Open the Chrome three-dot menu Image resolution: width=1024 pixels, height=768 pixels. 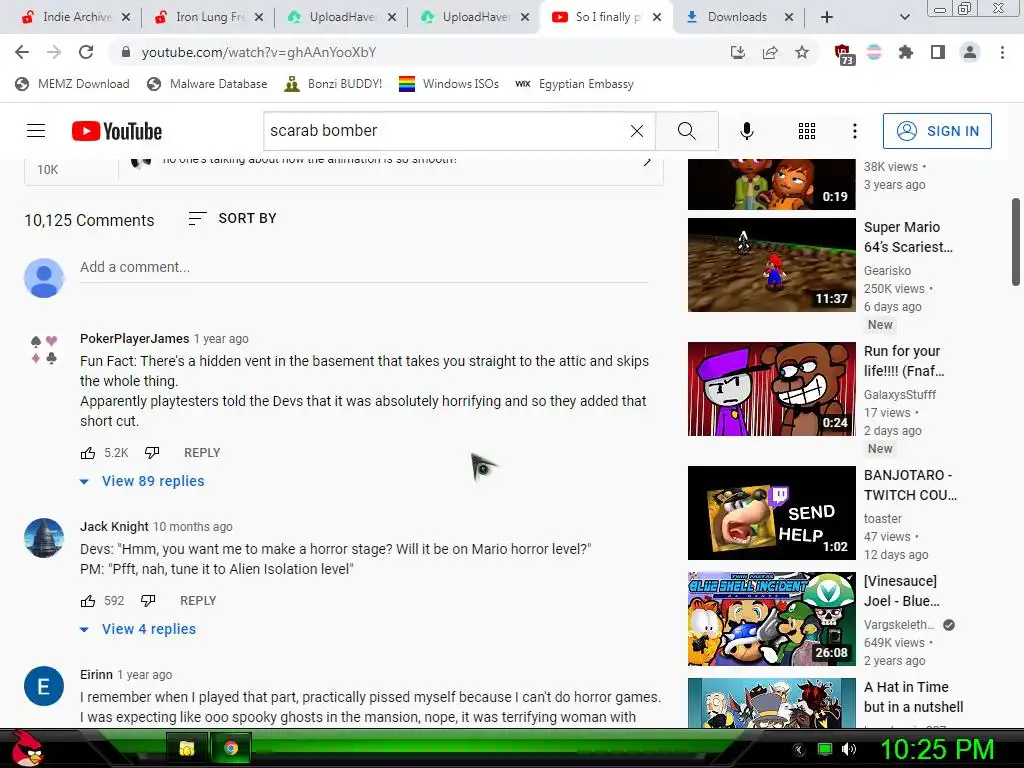tap(1002, 52)
